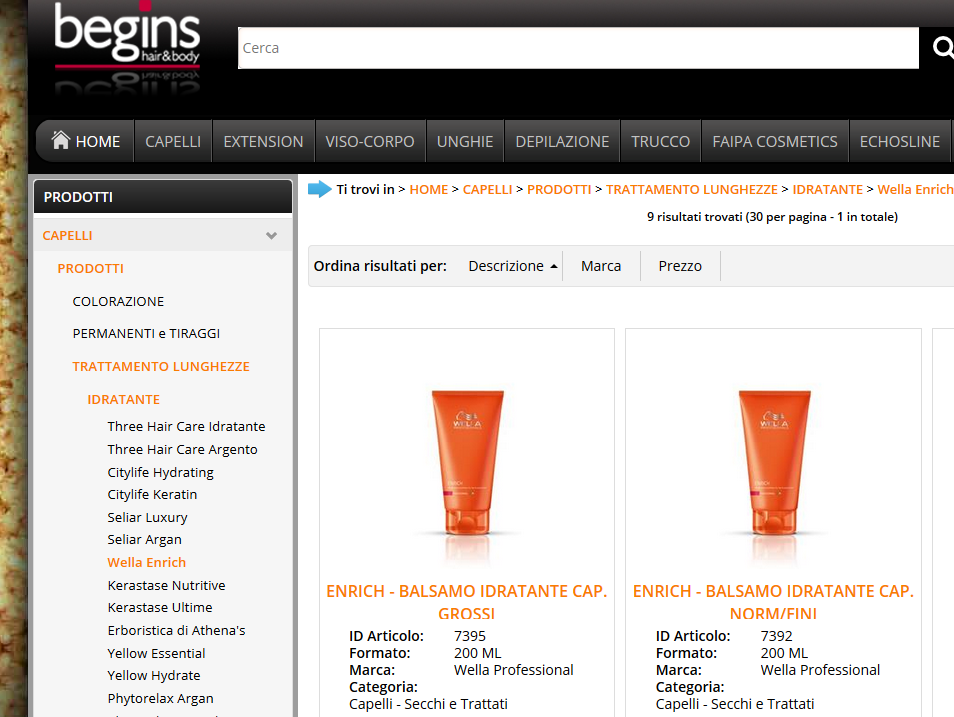954x717 pixels.
Task: Click article ID 7392
Action: tap(776, 636)
